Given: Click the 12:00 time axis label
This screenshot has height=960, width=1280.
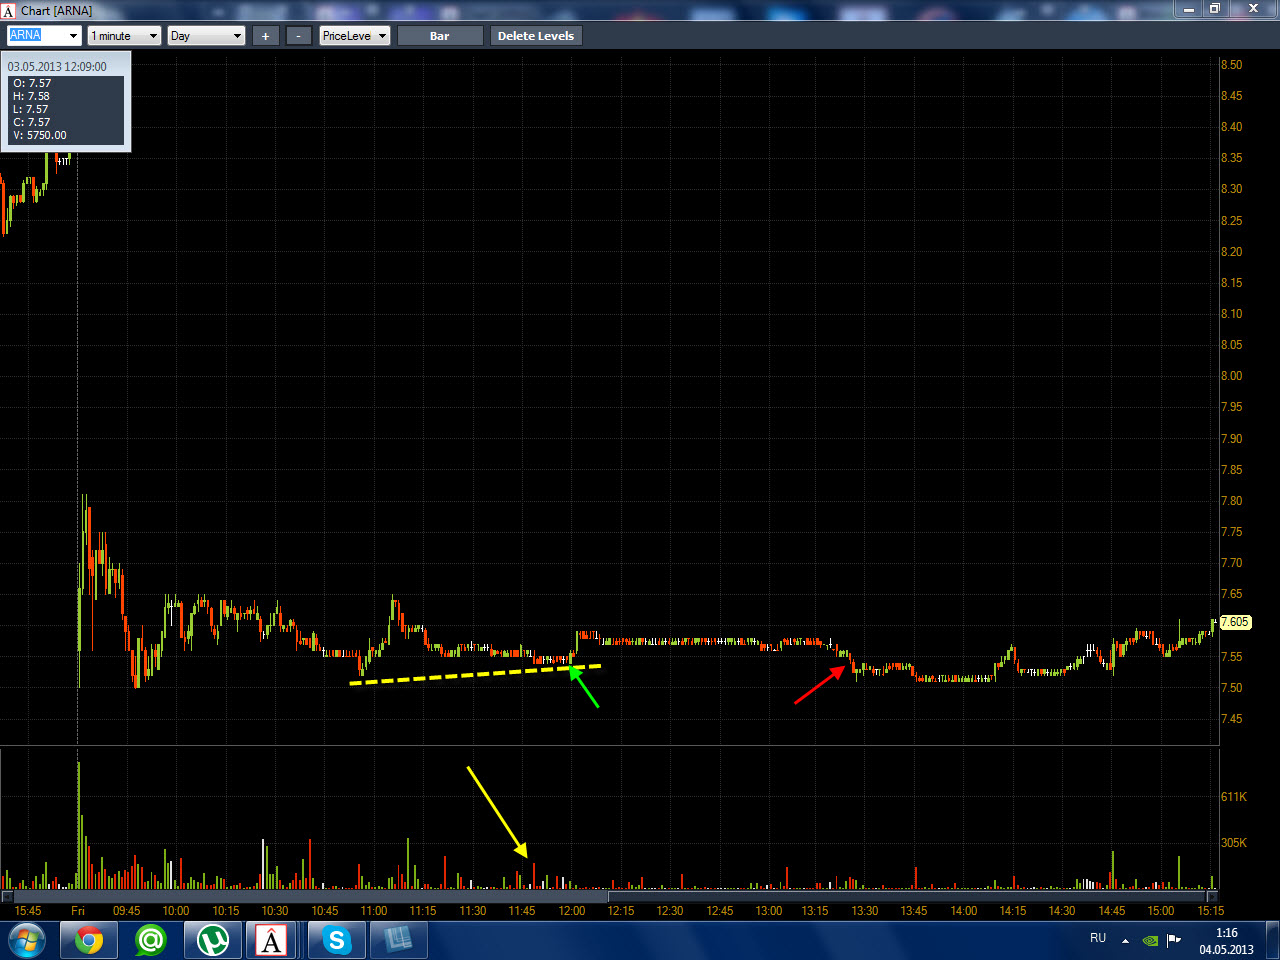Looking at the screenshot, I should click(x=572, y=911).
